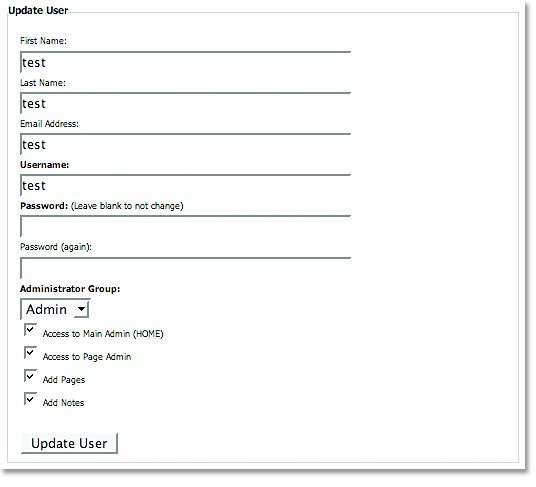
Task: Click the Update User fieldset heading
Action: pyautogui.click(x=38, y=11)
